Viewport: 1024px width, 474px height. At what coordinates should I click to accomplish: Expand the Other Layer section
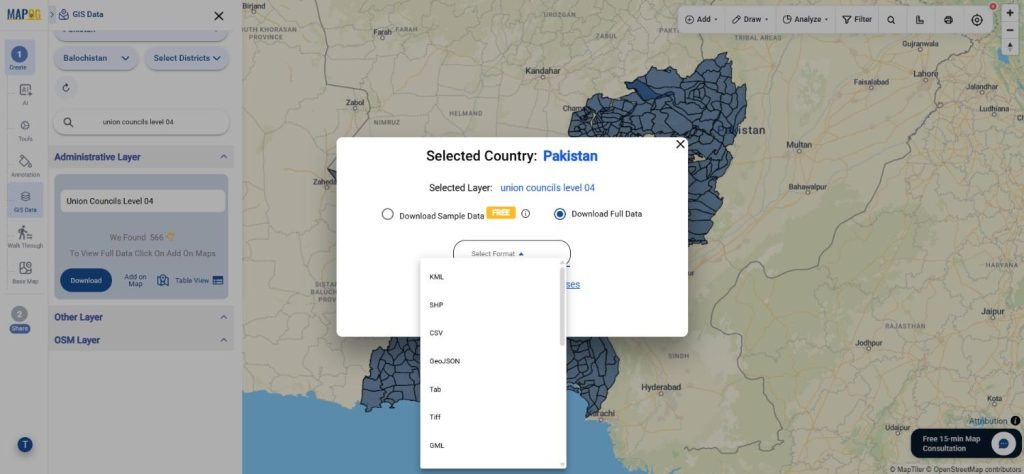click(x=223, y=317)
